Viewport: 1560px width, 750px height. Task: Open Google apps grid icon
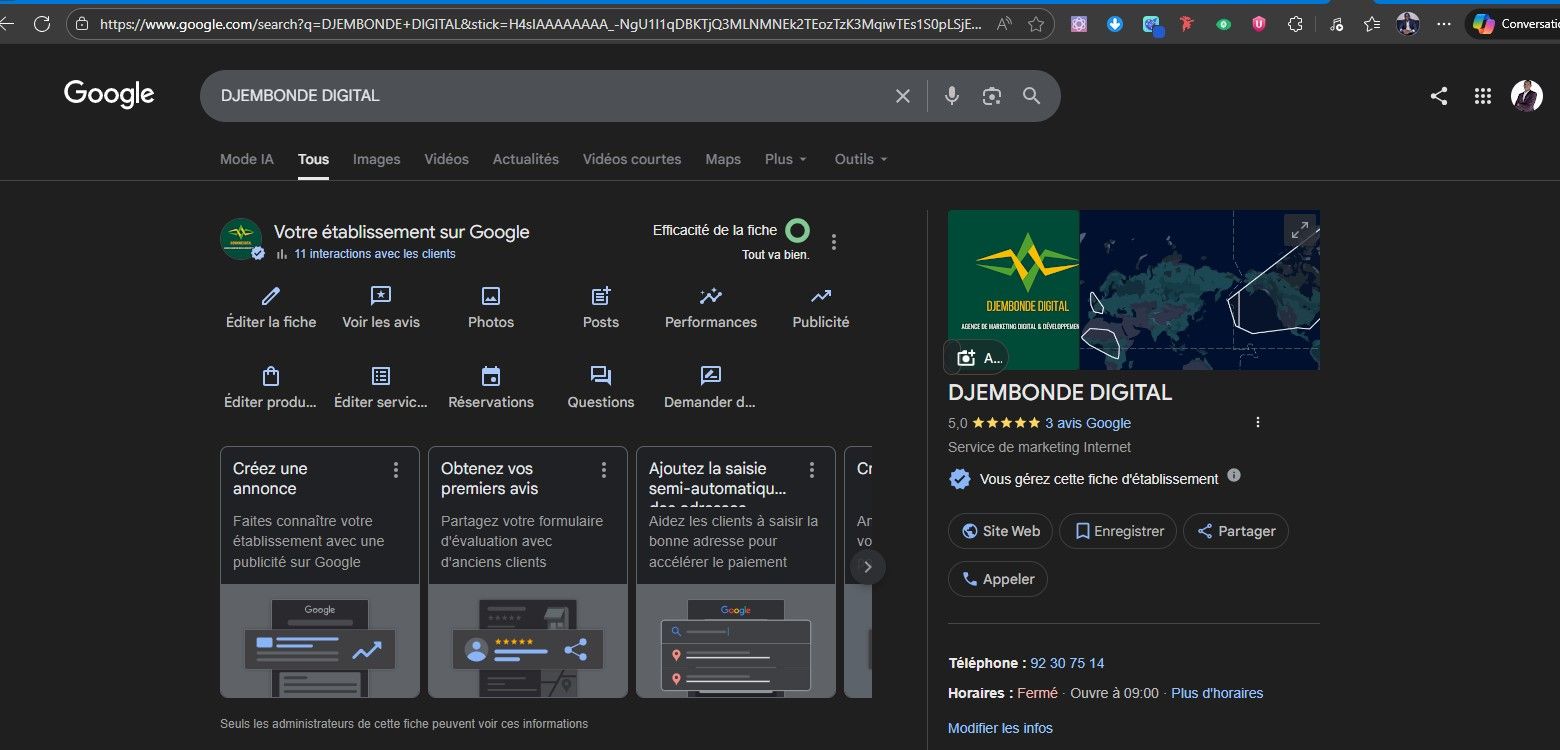pos(1483,96)
